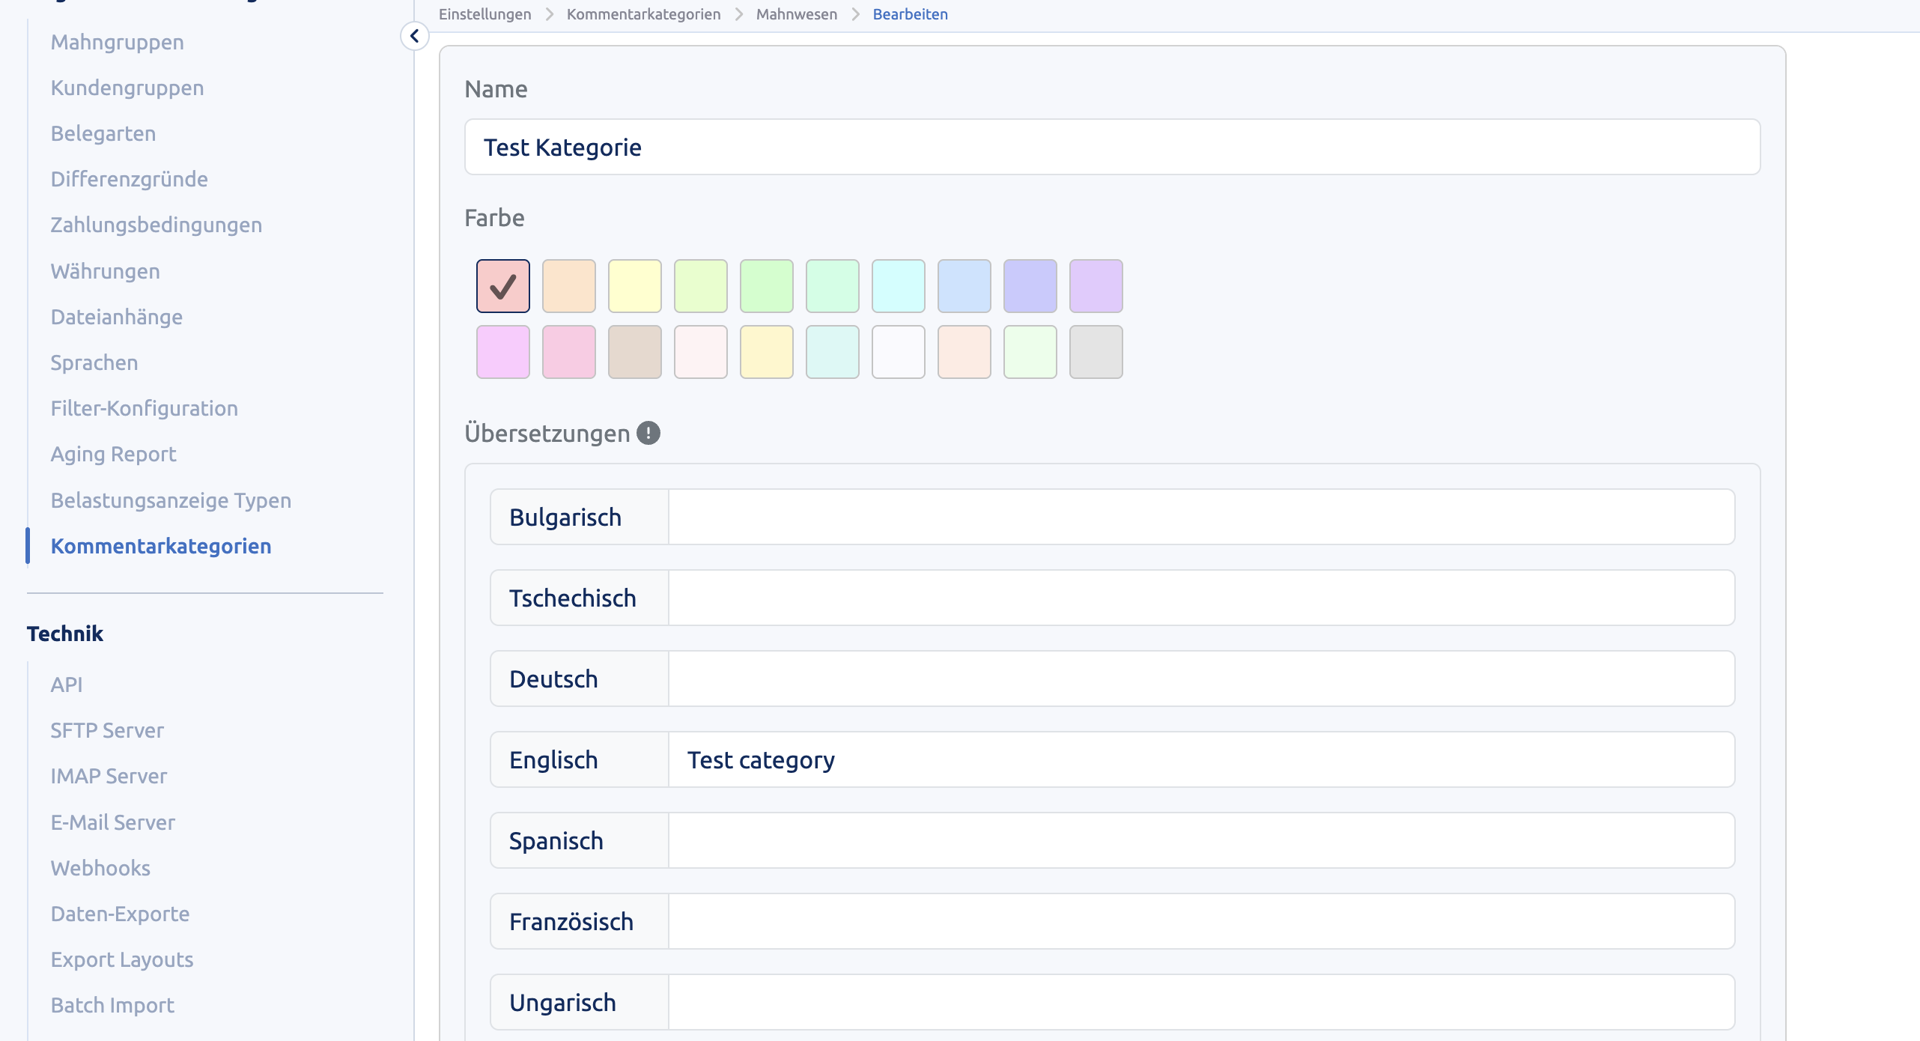Focus the Spanisch translation field
Image resolution: width=1920 pixels, height=1041 pixels.
pos(1201,841)
